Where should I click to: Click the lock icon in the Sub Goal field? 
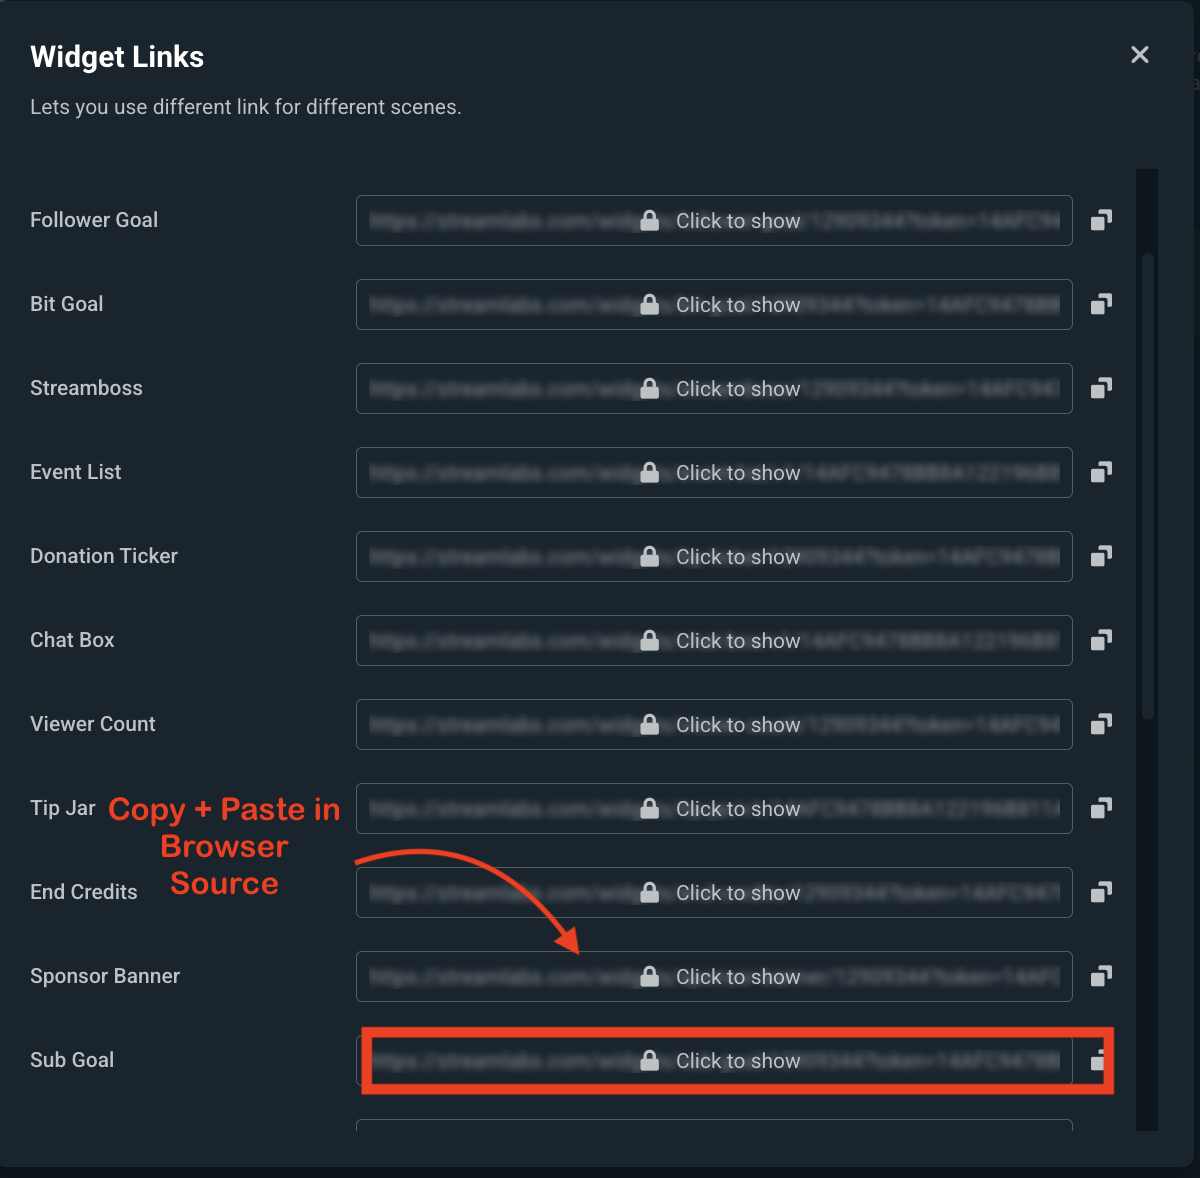650,1060
